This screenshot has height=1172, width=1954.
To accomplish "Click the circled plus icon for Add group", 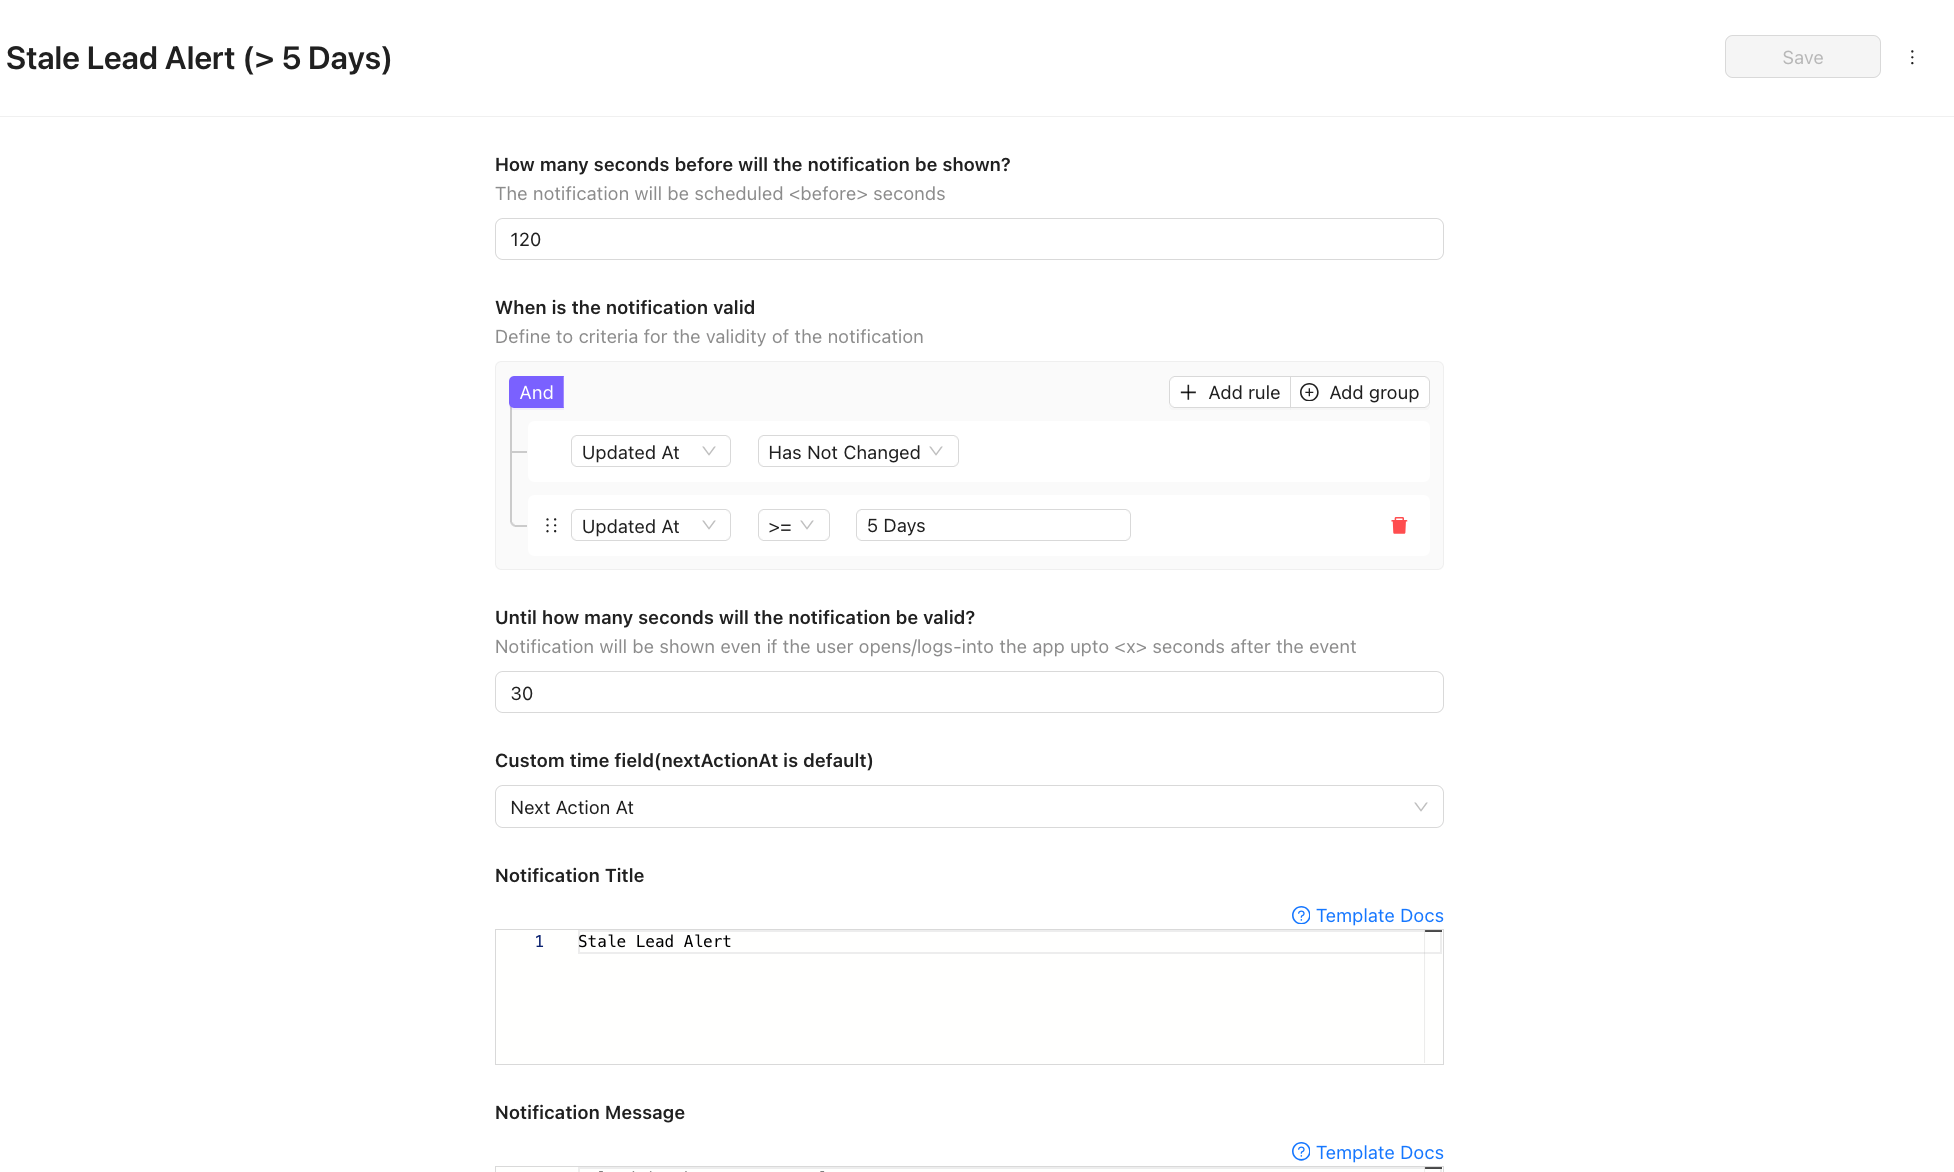I will tap(1309, 392).
